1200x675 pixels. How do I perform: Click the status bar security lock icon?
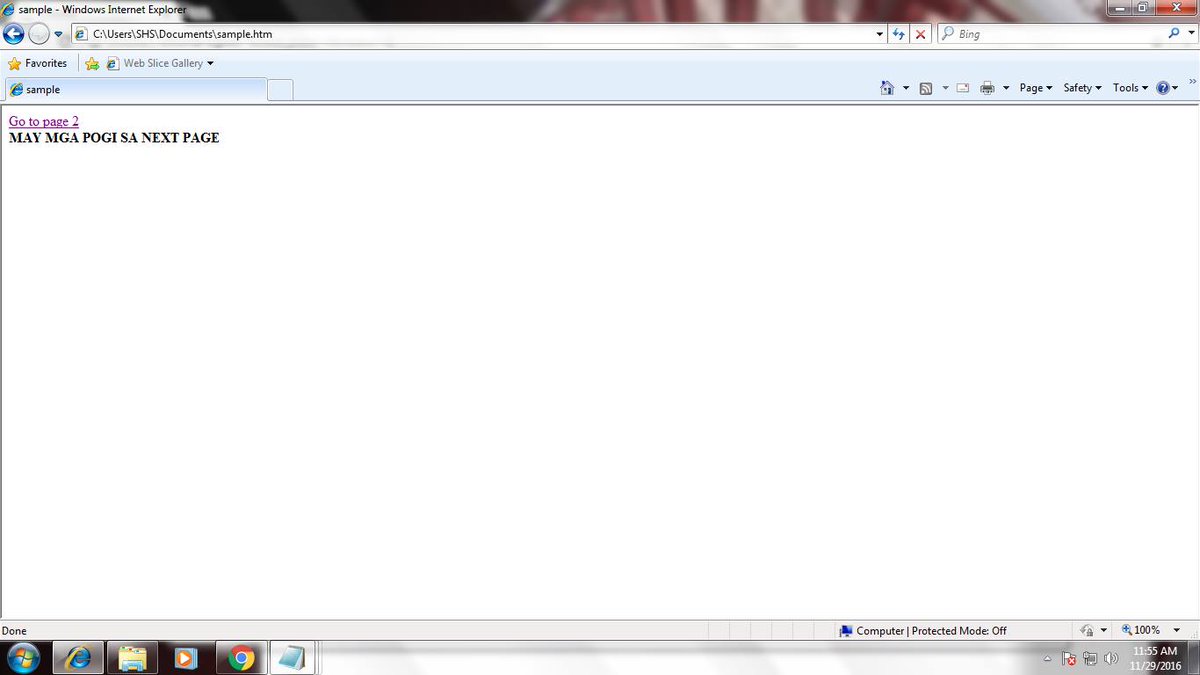[x=1088, y=630]
